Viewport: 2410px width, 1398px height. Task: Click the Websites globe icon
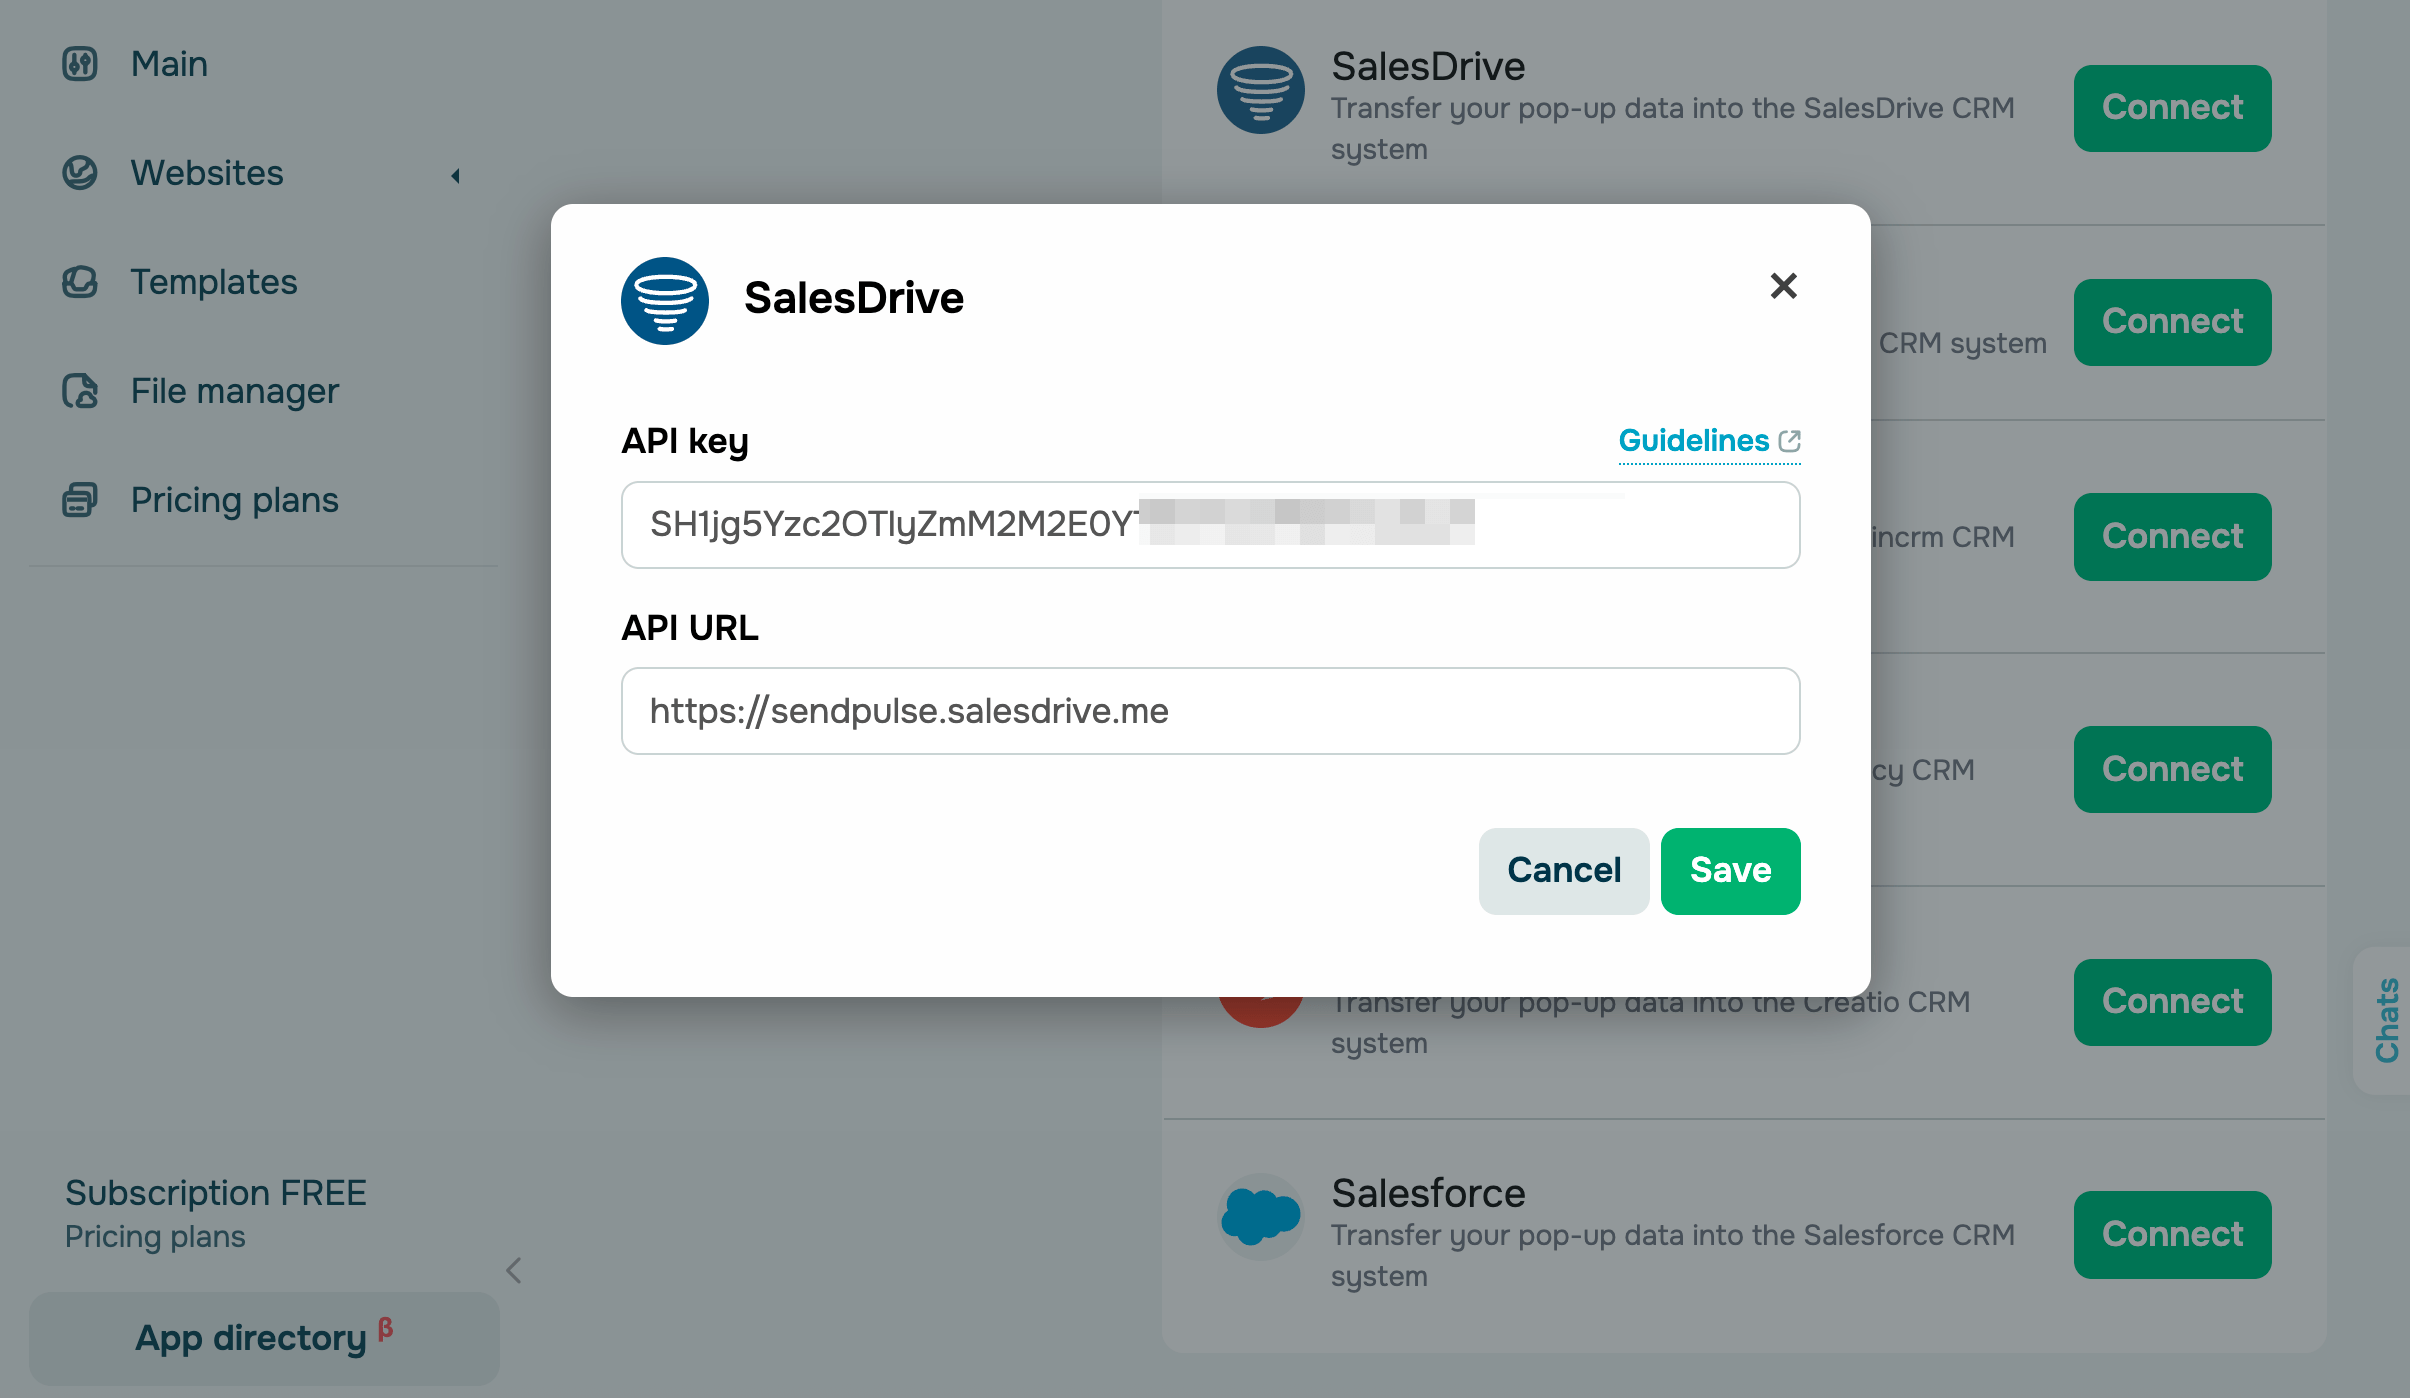(80, 173)
